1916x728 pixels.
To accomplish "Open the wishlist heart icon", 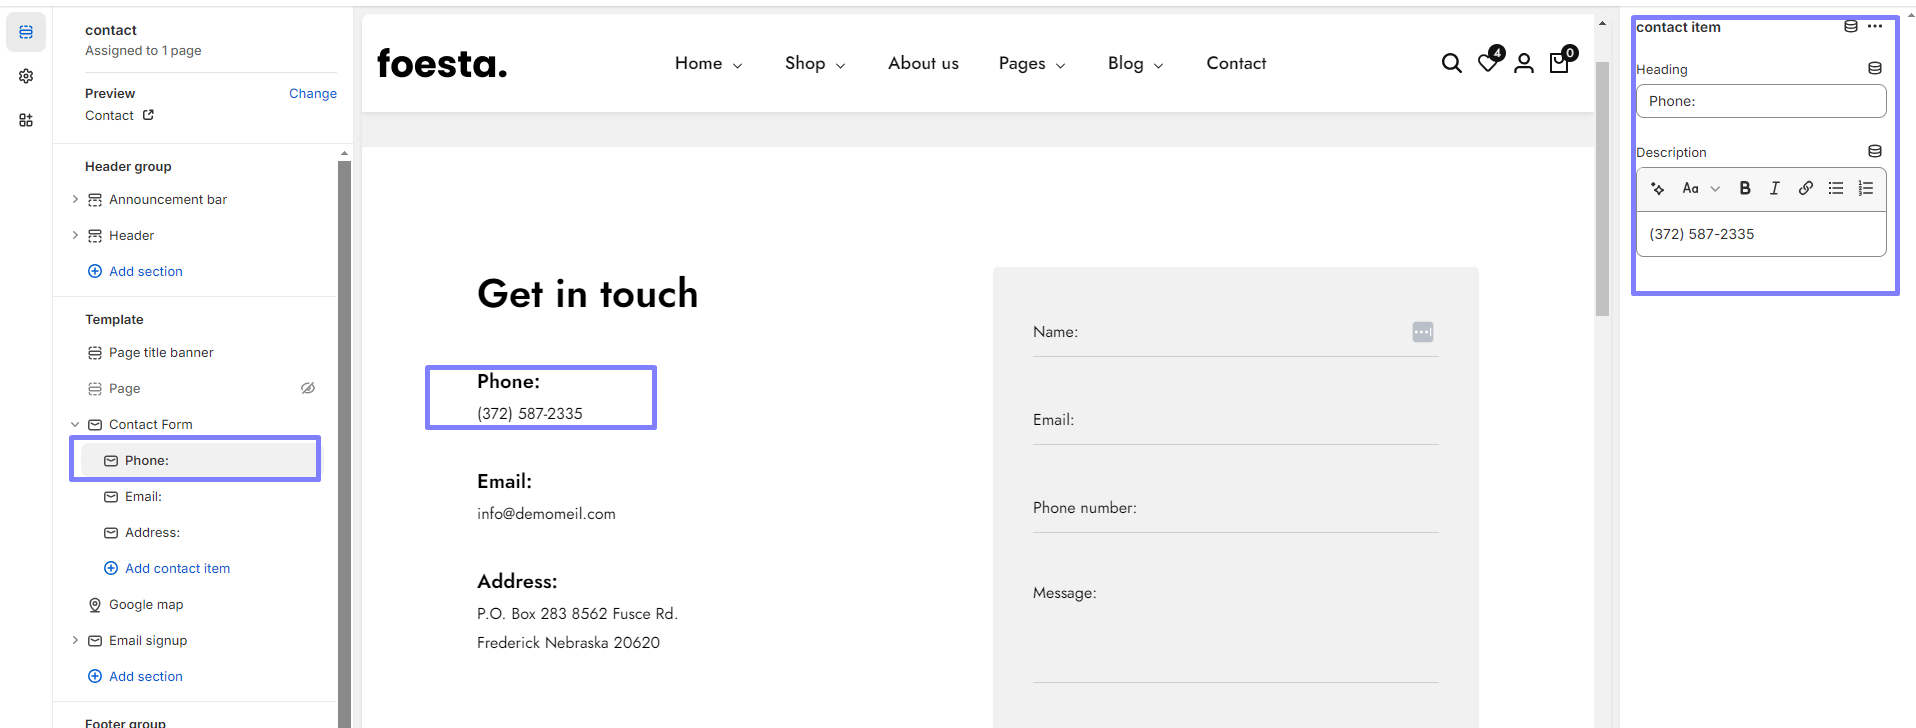I will tap(1488, 63).
